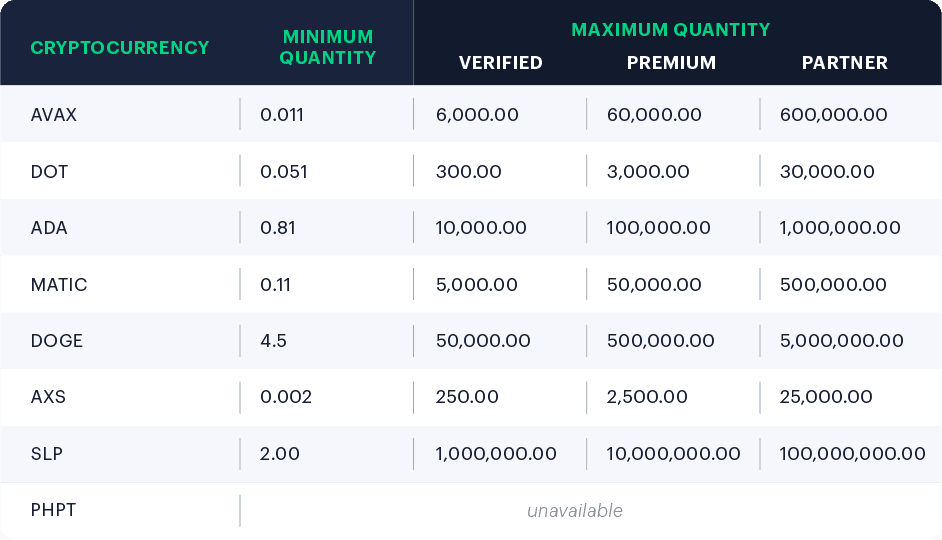The width and height of the screenshot is (942, 540).
Task: Click the PARTNER sub-header
Action: (x=844, y=63)
